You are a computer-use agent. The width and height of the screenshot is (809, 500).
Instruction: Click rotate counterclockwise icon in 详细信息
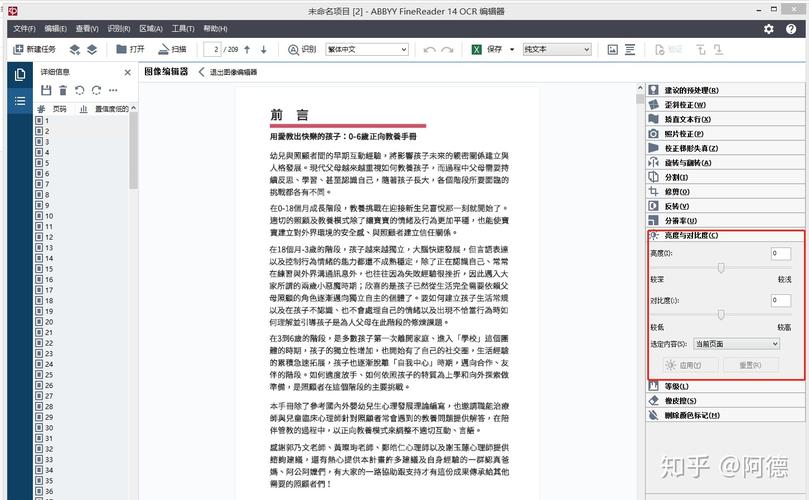(79, 90)
